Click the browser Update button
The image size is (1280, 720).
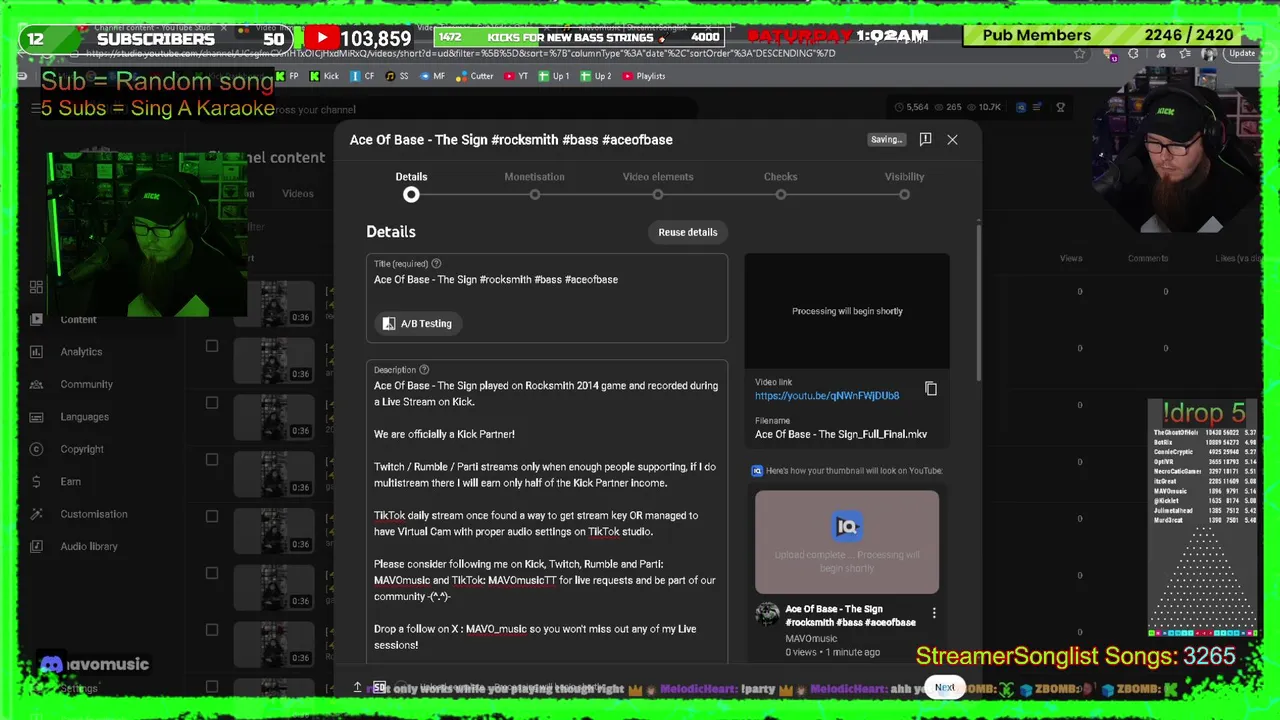(x=1242, y=54)
